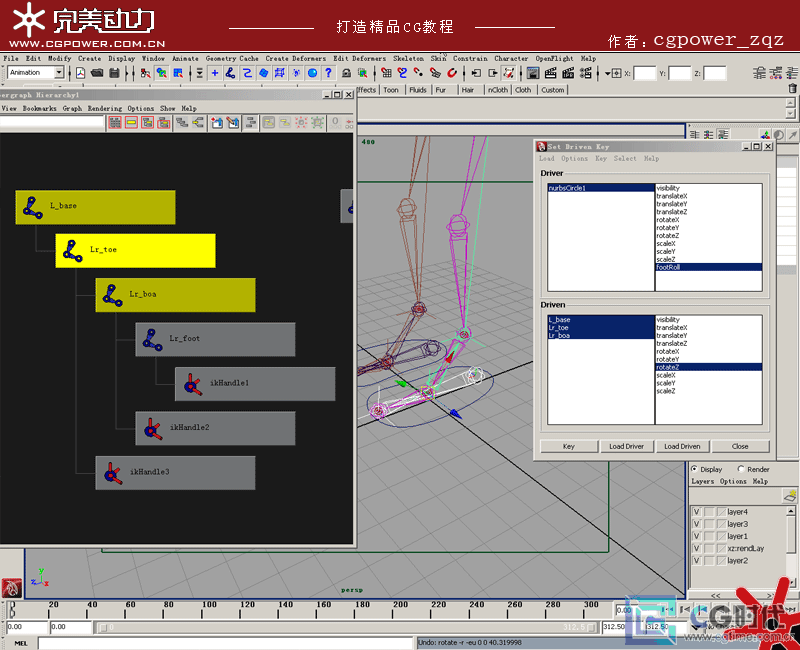Click Hypergraph Frame Selection icon
This screenshot has height=650, width=800.
pyautogui.click(x=132, y=122)
